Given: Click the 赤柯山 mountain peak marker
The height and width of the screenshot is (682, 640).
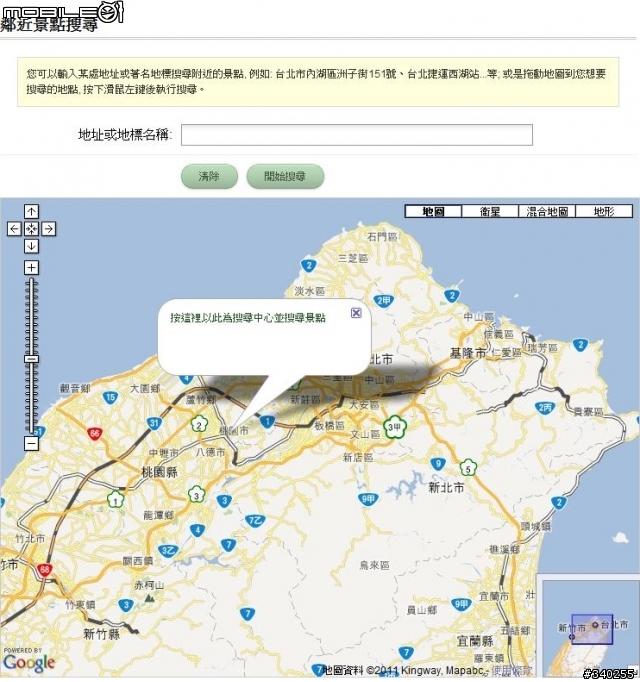Looking at the screenshot, I should tap(150, 598).
